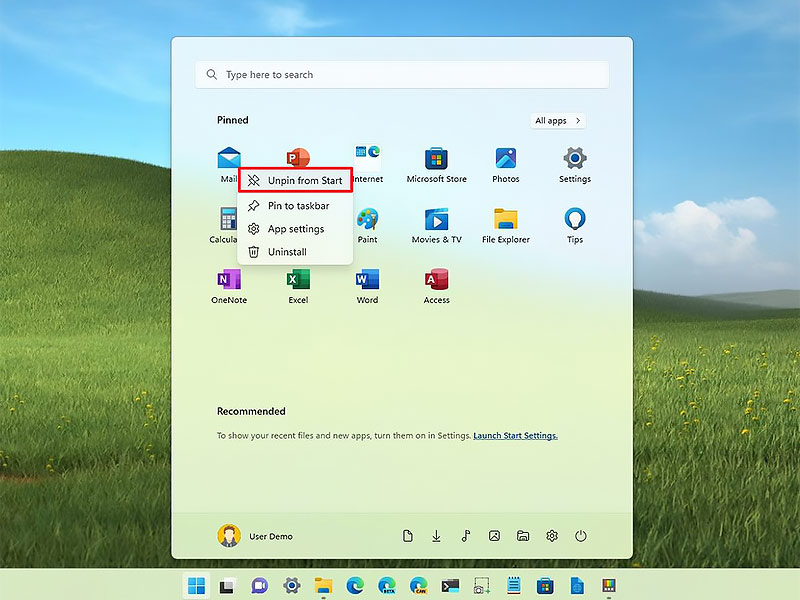Open Microsoft Access
Viewport: 800px width, 600px height.
(436, 286)
